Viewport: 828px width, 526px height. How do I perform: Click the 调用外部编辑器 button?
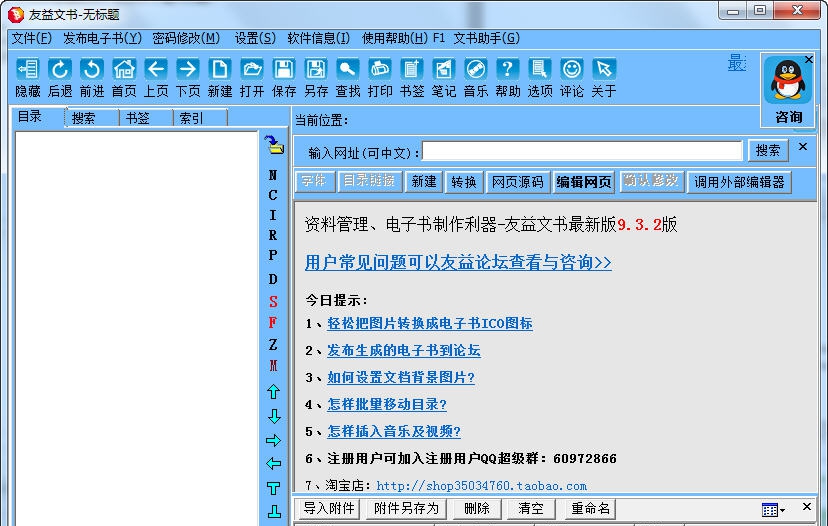tap(739, 182)
